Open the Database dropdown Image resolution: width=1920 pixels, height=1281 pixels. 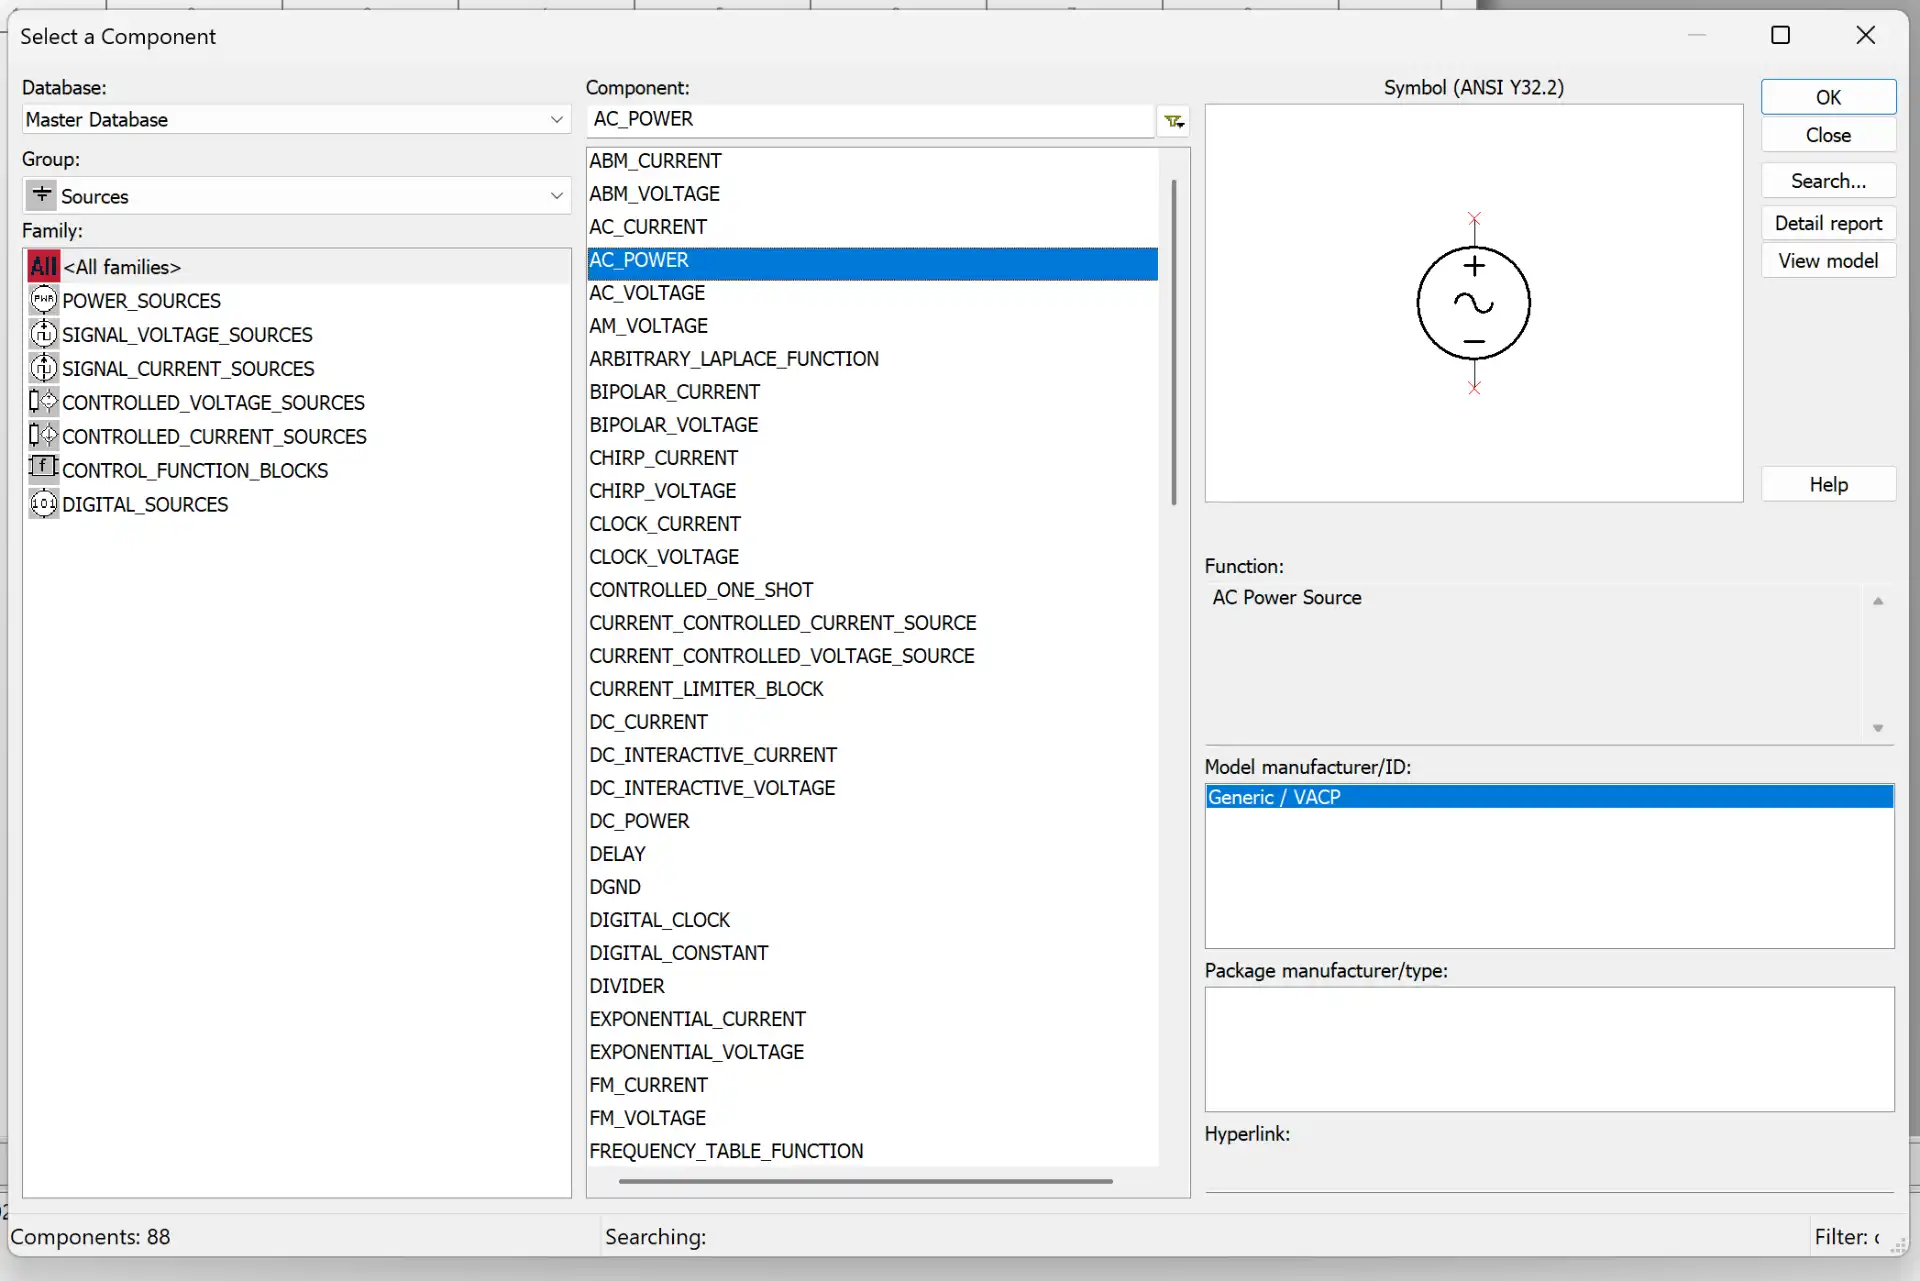556,120
